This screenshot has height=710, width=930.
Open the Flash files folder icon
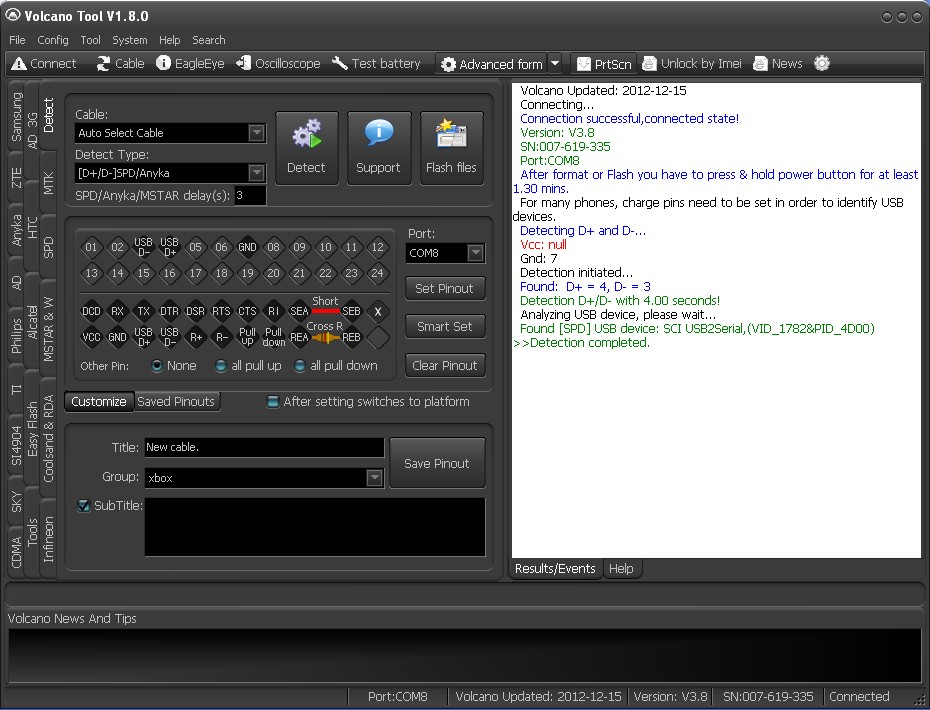click(x=451, y=148)
